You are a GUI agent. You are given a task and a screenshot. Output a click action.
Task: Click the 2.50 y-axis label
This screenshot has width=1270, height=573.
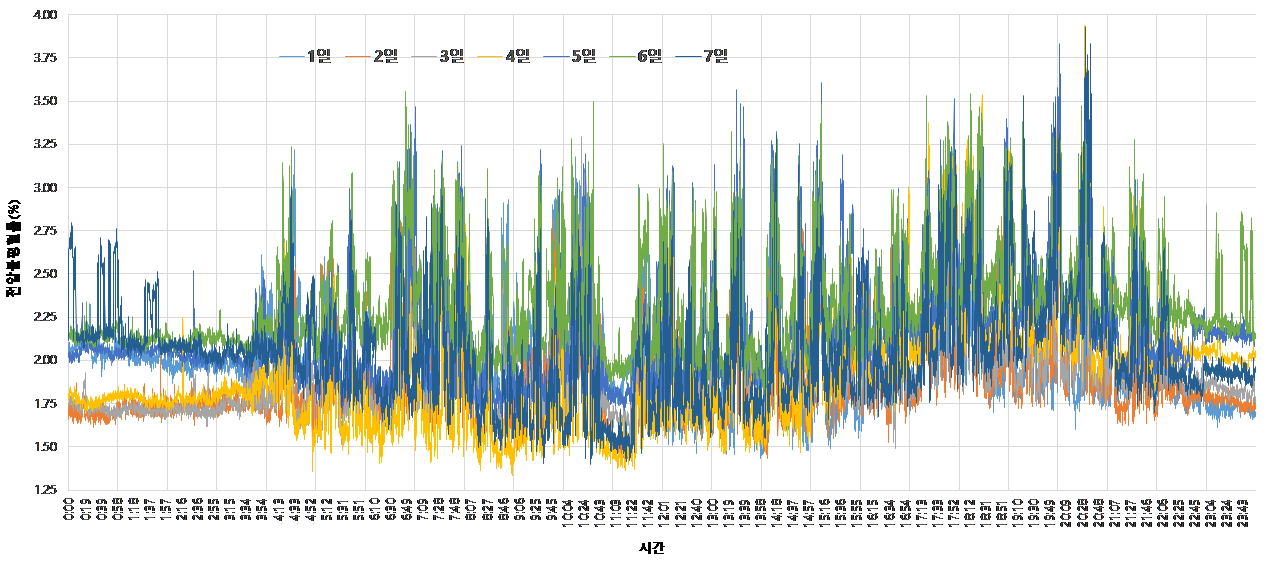pyautogui.click(x=43, y=273)
